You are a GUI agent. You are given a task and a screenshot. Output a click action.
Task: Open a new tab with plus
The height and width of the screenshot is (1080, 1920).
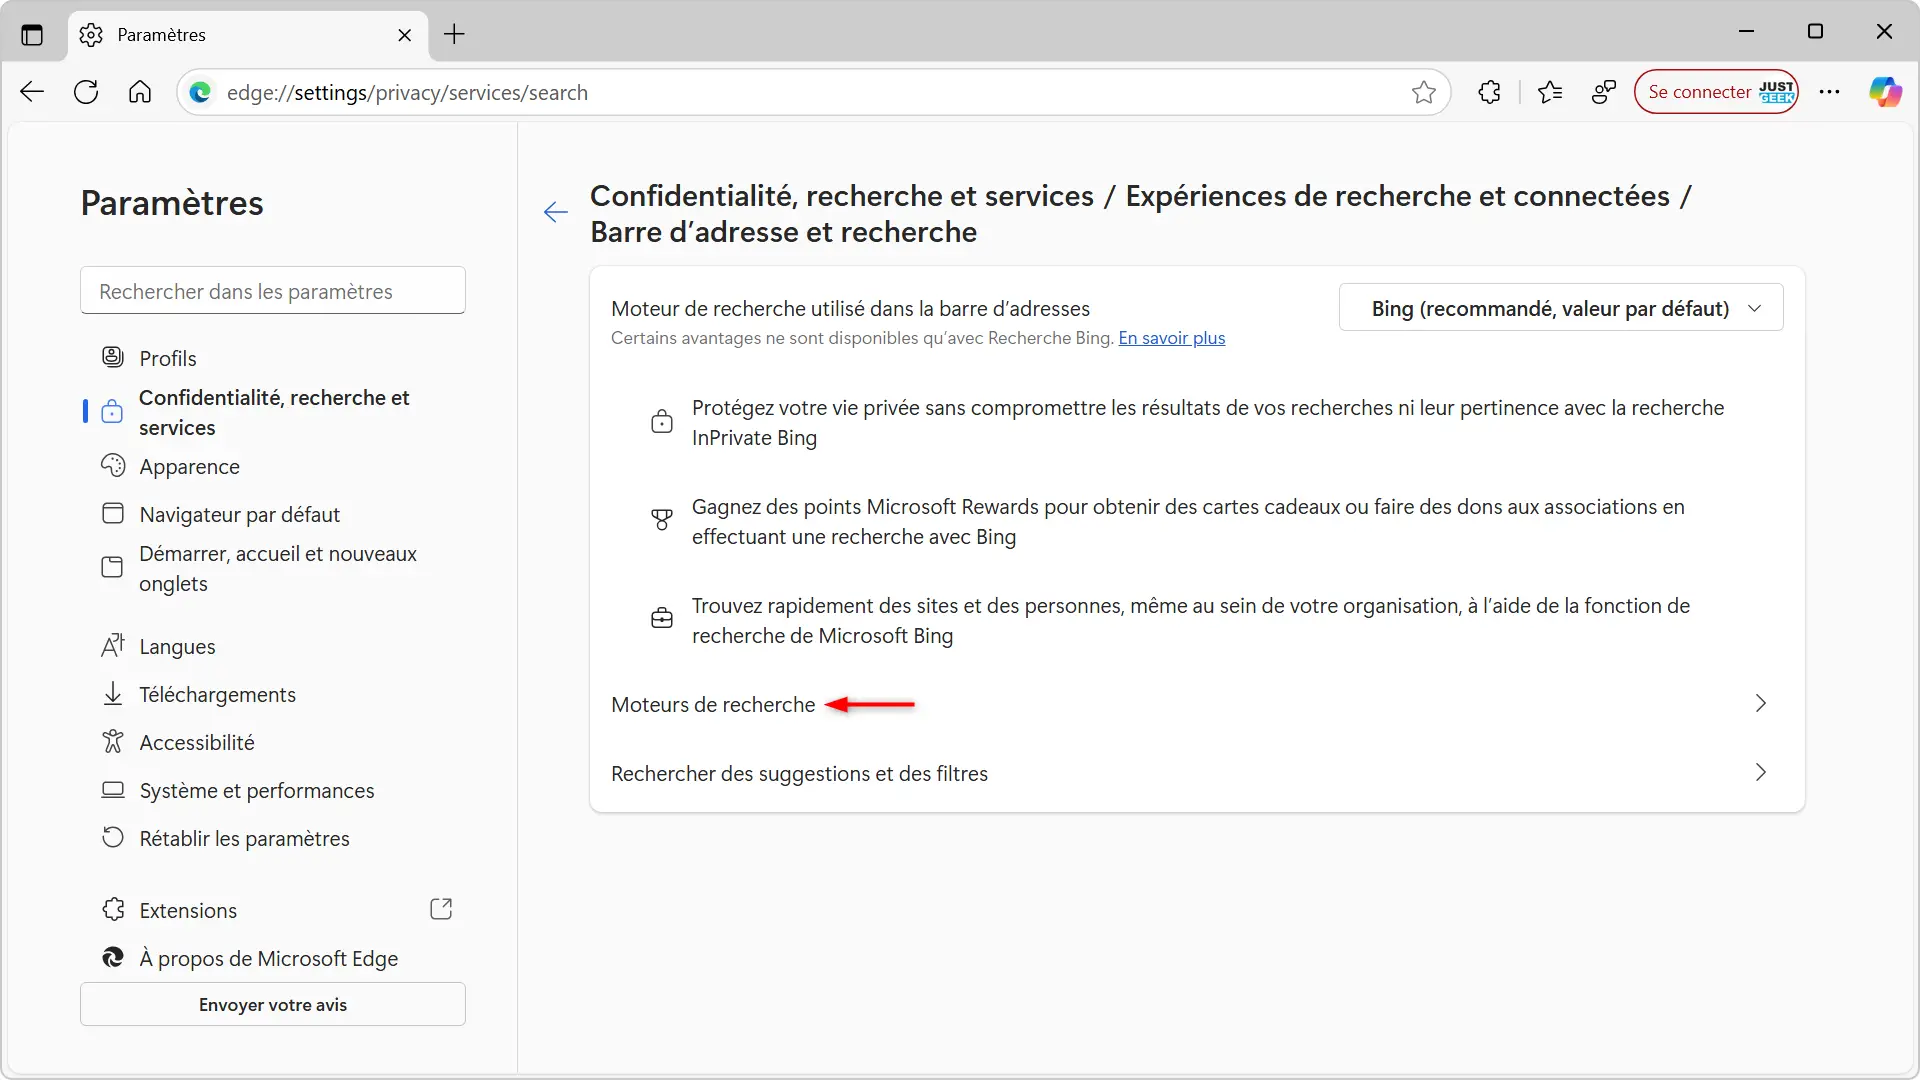454,34
